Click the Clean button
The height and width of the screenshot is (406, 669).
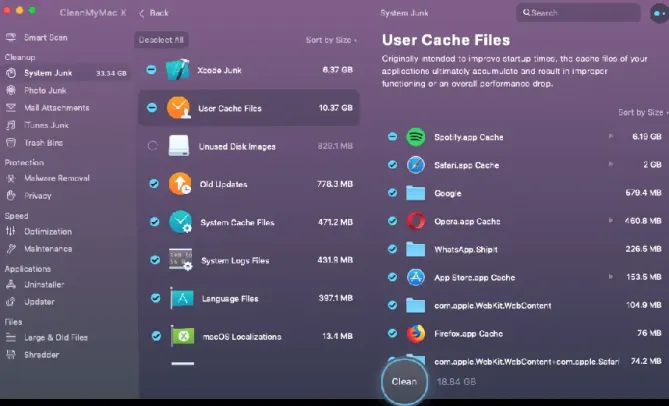tap(404, 382)
